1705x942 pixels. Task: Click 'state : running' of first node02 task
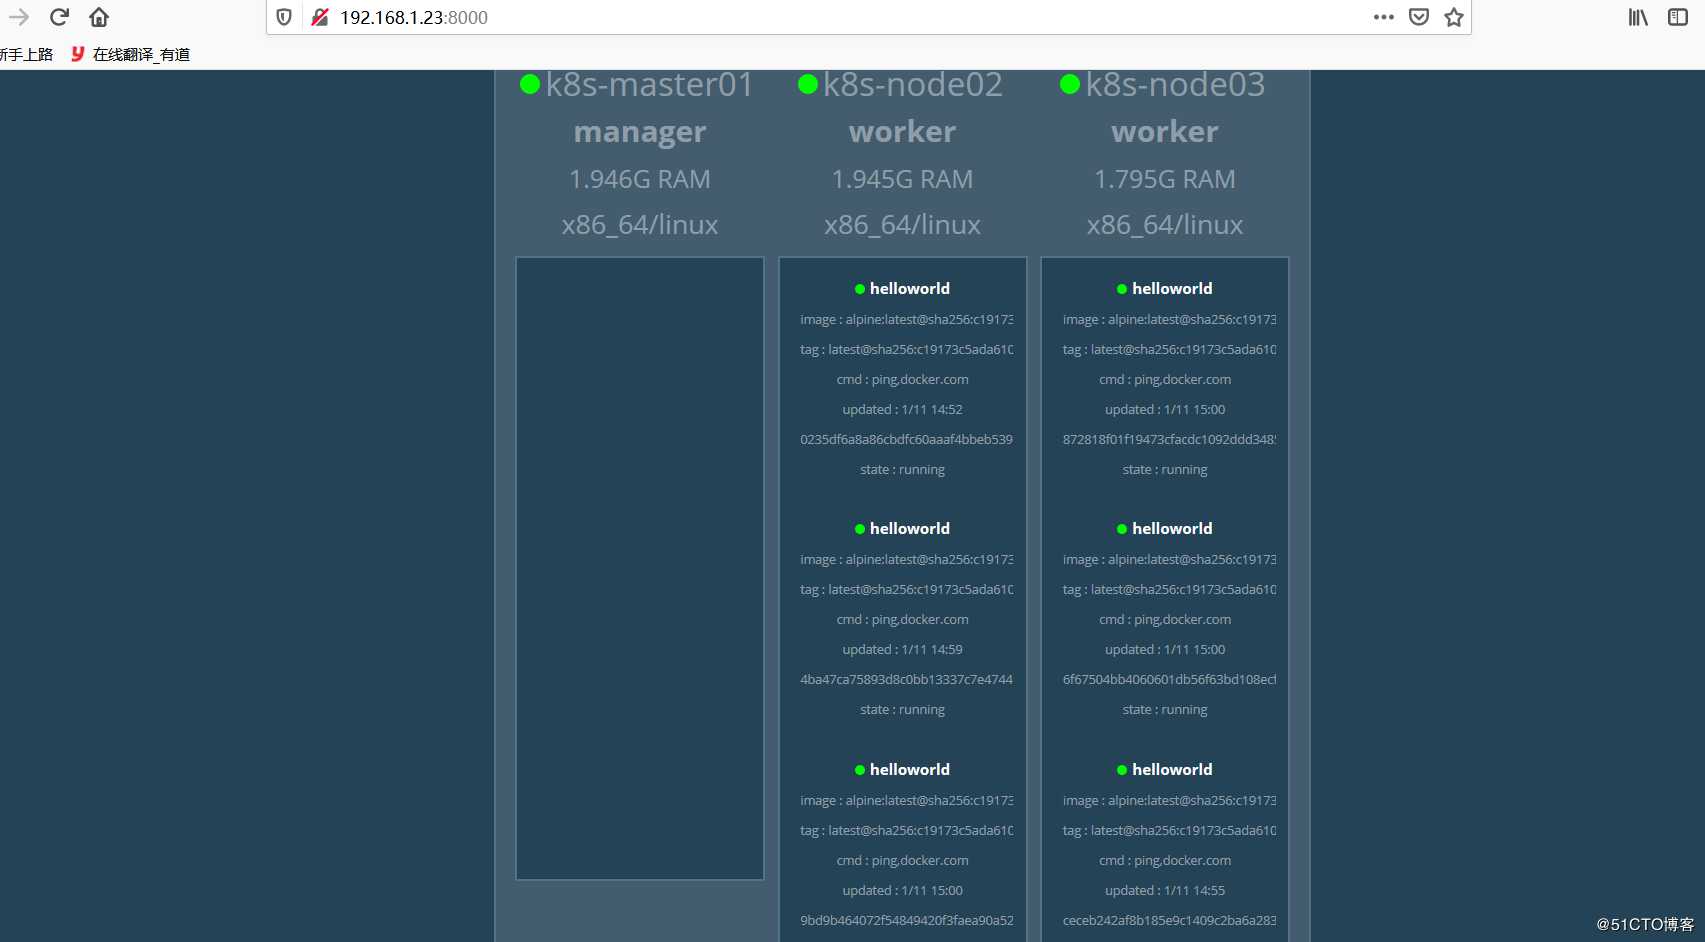(x=903, y=470)
